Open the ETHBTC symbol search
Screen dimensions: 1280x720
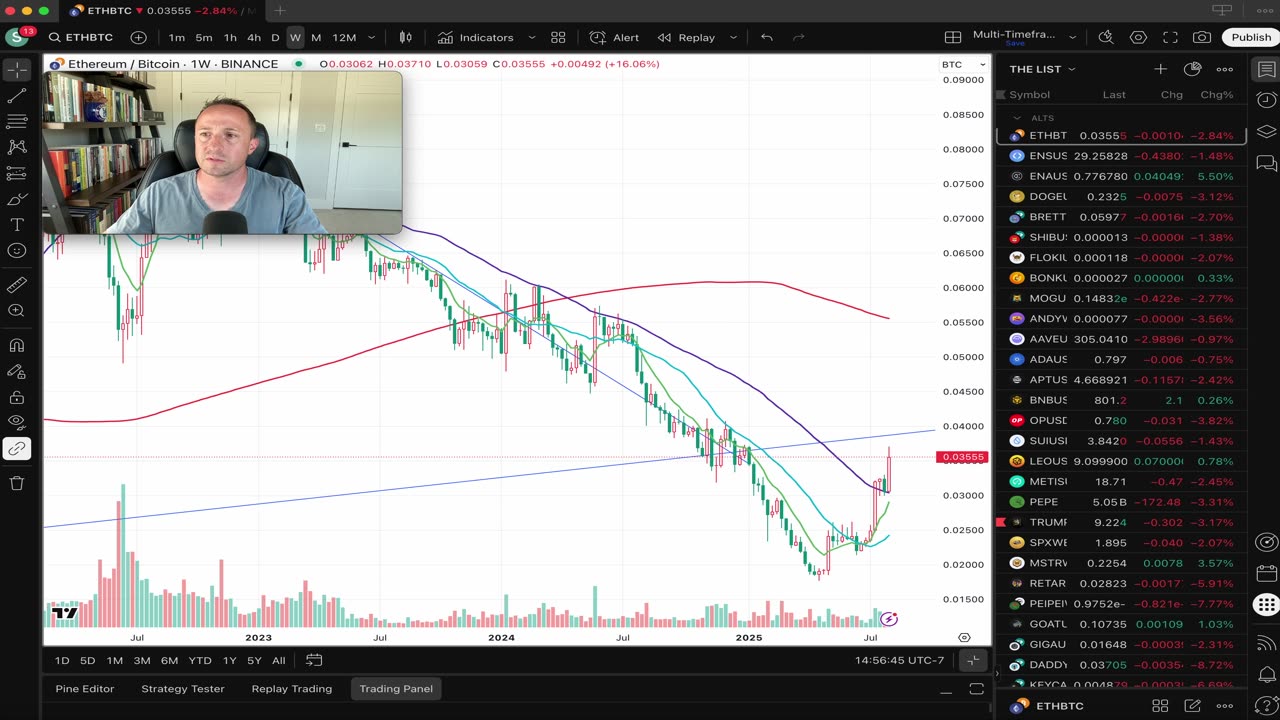coord(81,37)
